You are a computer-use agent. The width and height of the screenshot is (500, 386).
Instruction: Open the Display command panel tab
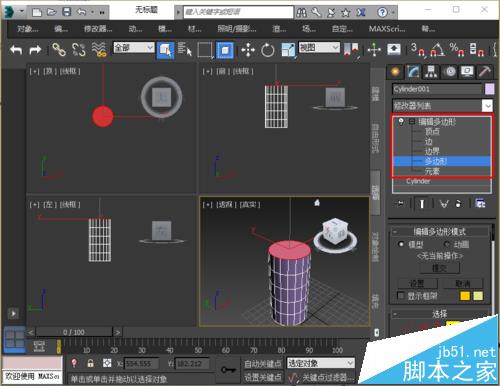point(467,71)
